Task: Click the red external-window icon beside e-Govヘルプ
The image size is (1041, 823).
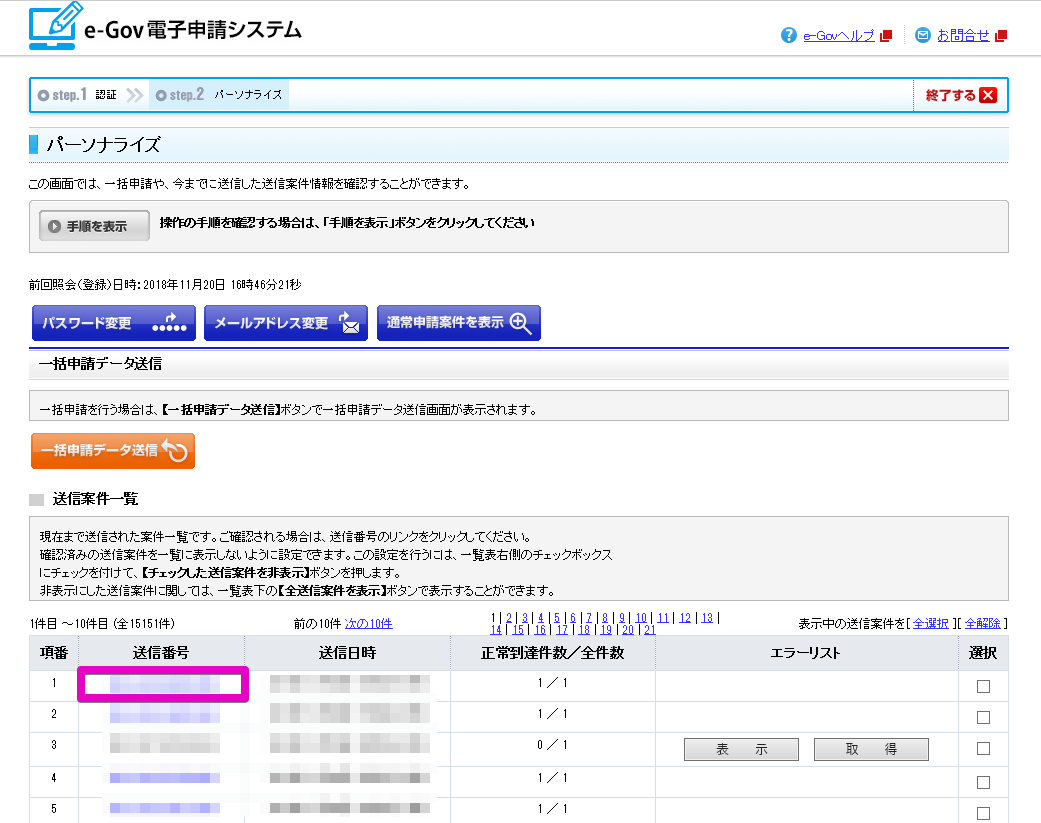Action: click(886, 36)
